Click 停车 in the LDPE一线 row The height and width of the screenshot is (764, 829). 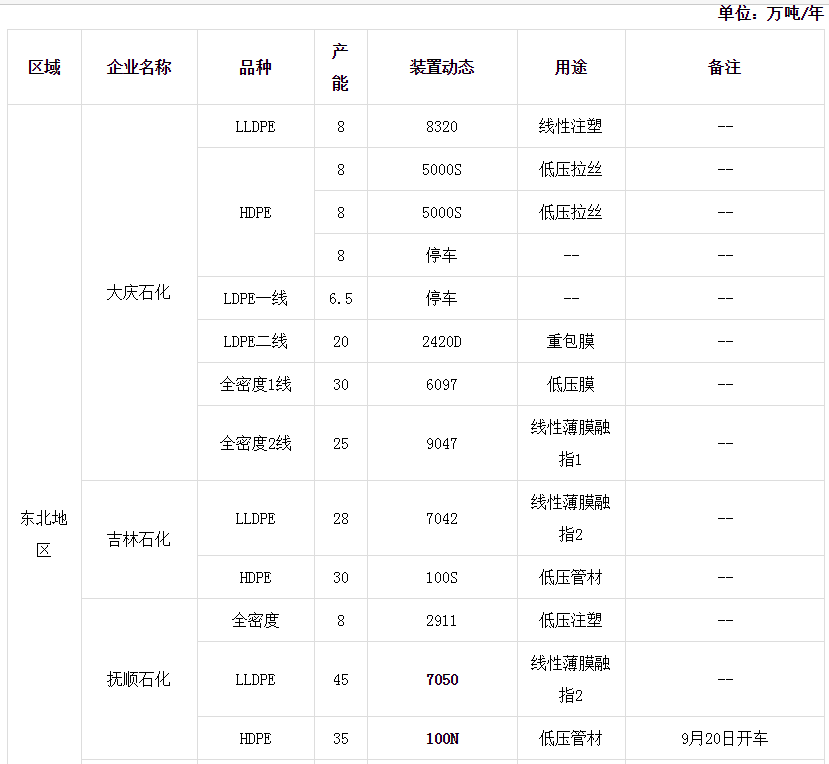pos(442,298)
